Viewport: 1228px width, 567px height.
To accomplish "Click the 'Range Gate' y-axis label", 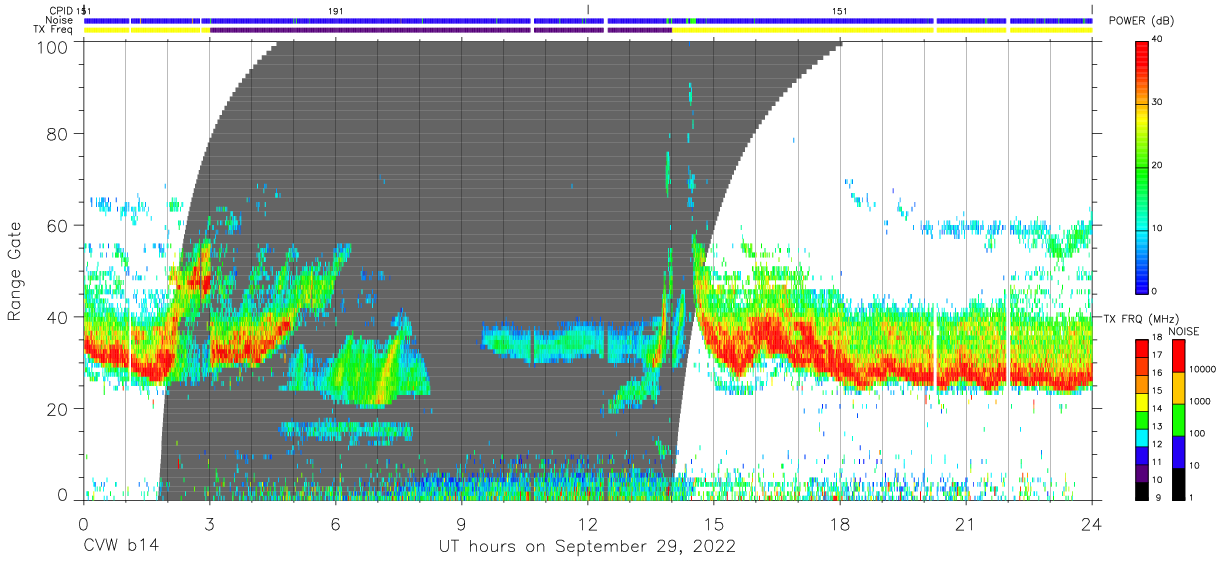I will [16, 273].
